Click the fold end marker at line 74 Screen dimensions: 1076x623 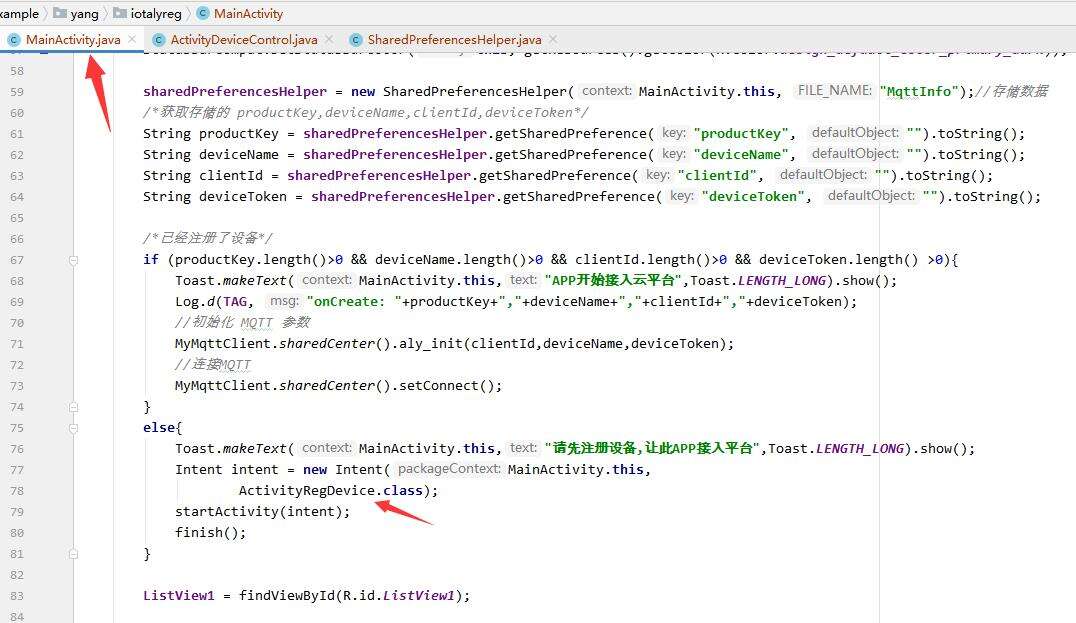pyautogui.click(x=74, y=407)
